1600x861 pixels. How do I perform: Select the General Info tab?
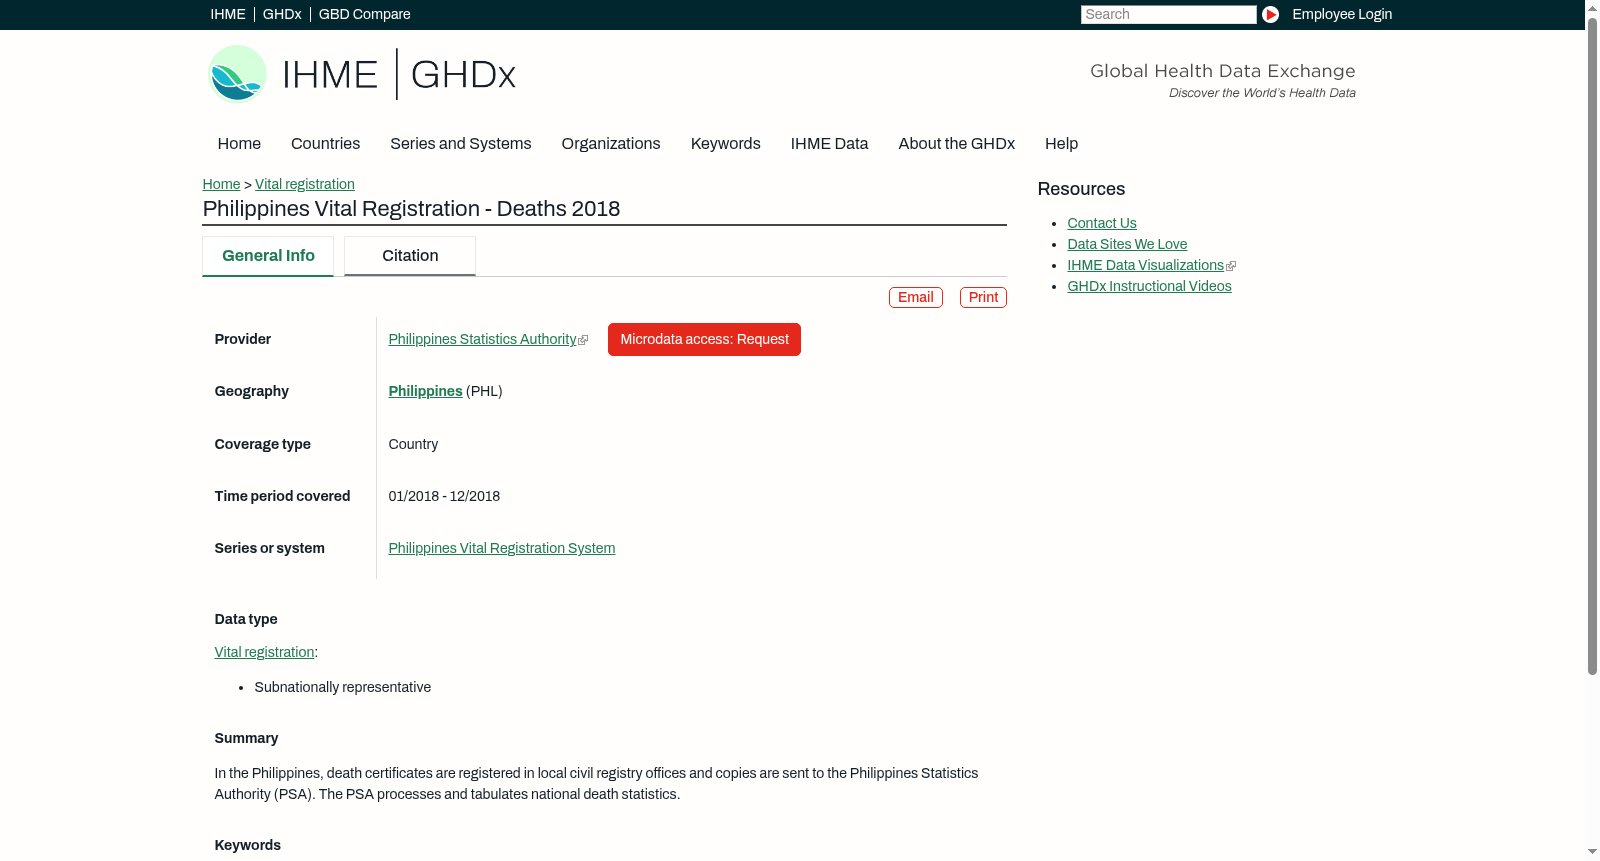pyautogui.click(x=268, y=256)
